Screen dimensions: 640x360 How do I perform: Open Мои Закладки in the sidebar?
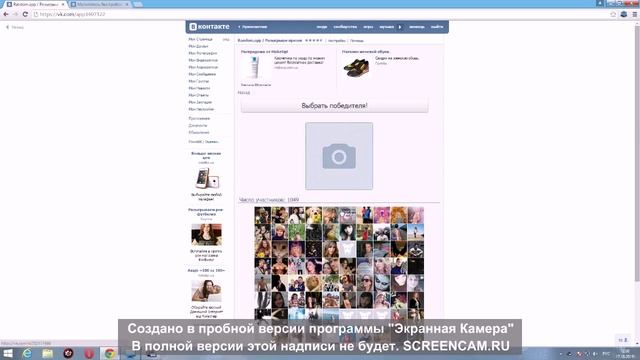[x=200, y=102]
